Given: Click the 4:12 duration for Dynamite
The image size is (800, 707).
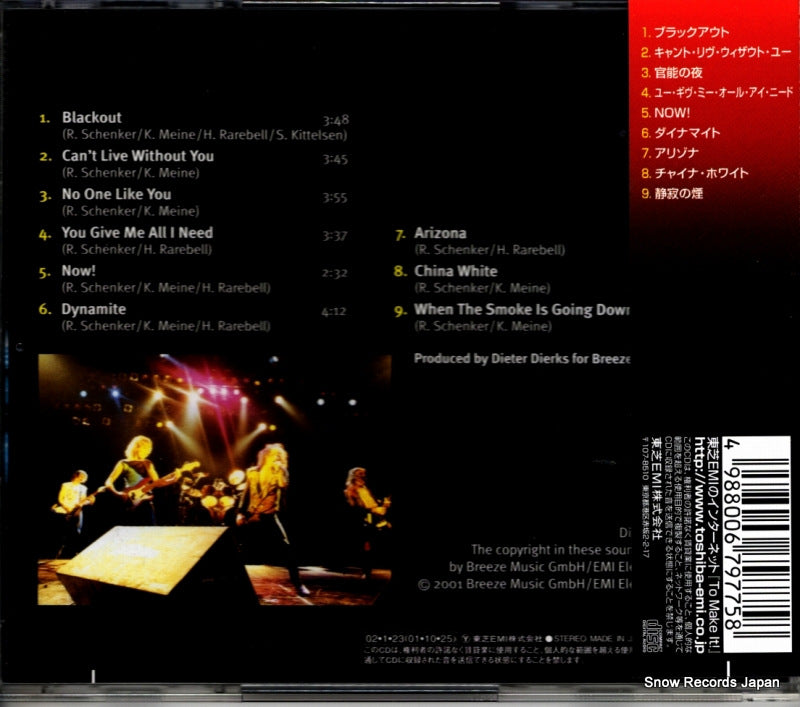Looking at the screenshot, I should click(x=334, y=311).
